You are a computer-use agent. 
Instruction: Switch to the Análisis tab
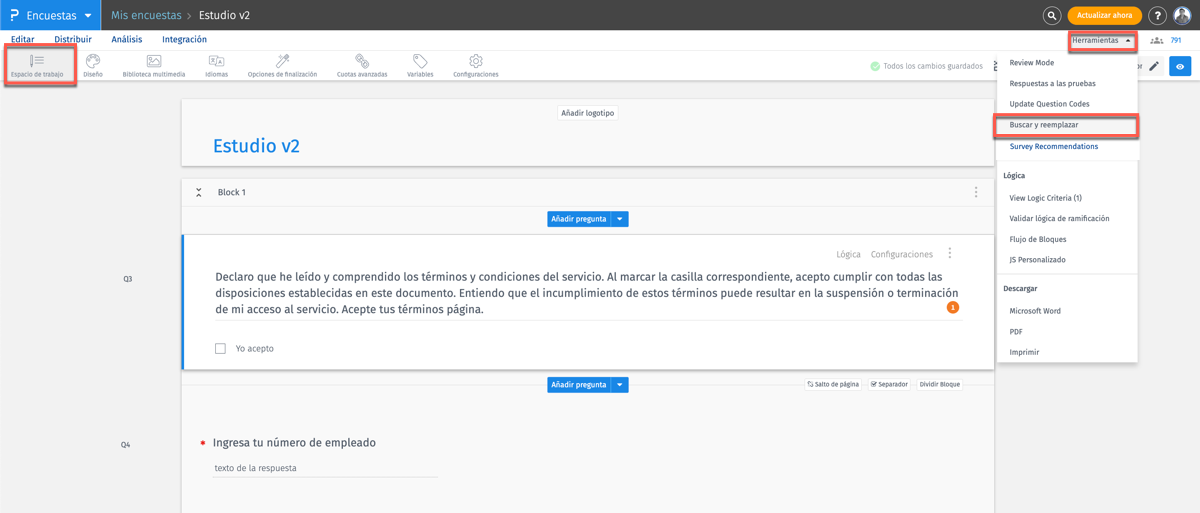[127, 40]
